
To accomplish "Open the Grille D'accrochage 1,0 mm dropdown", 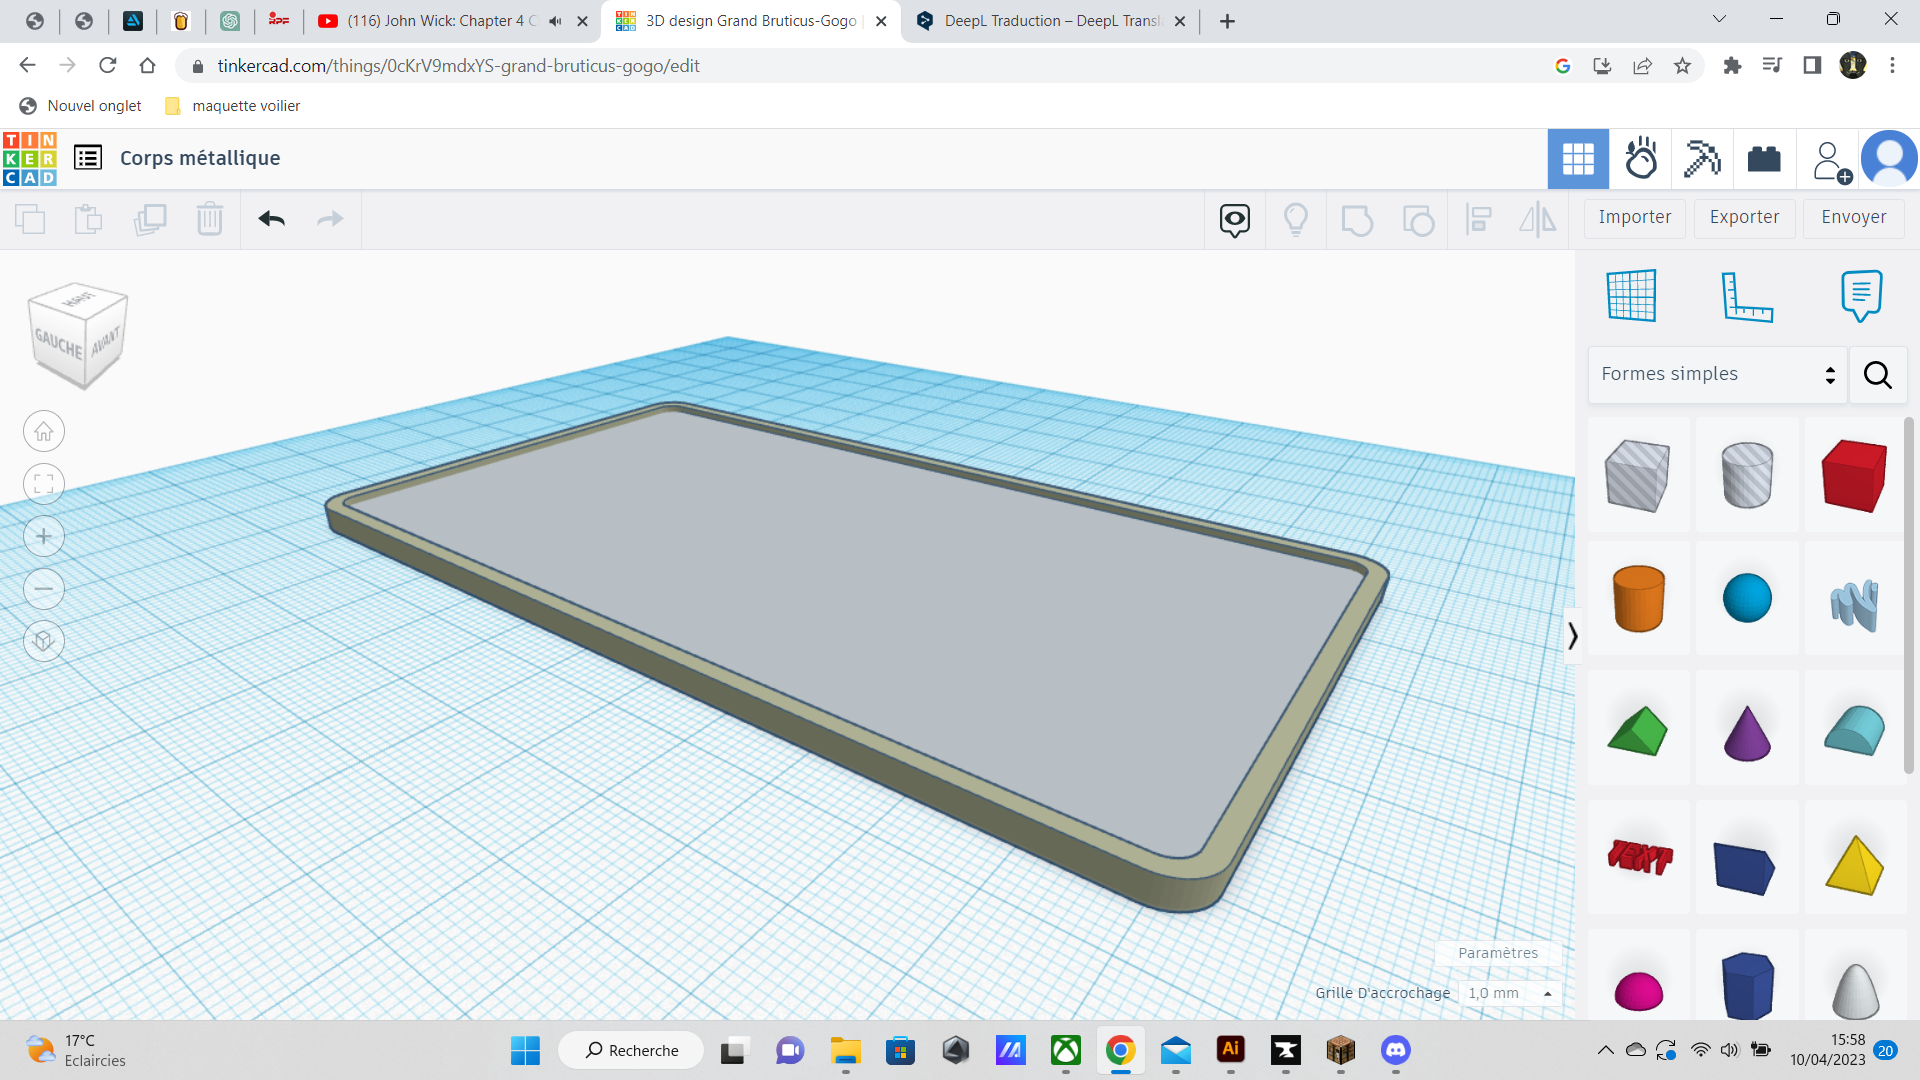I will [1510, 993].
